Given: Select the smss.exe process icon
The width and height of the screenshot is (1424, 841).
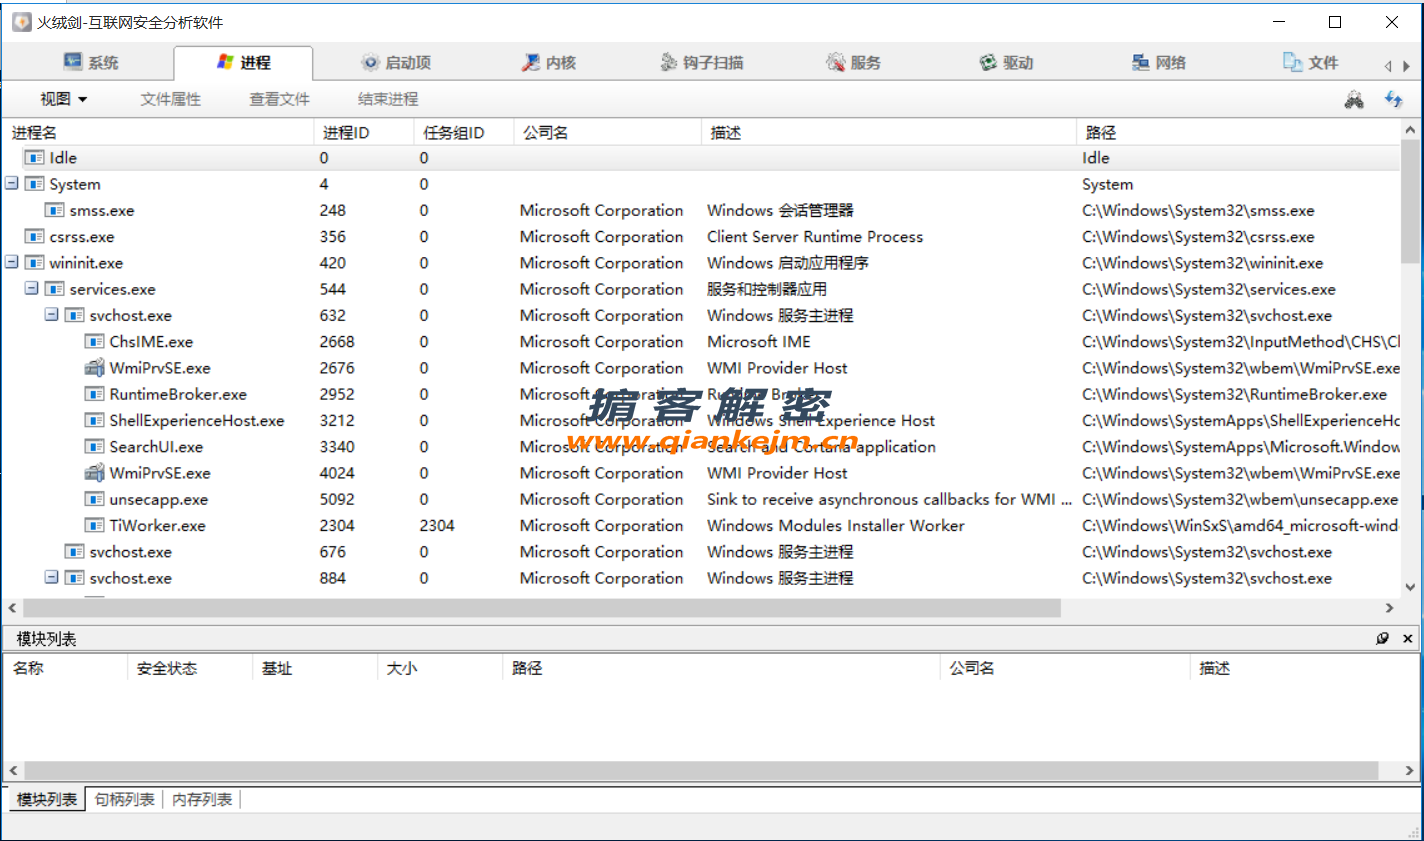Looking at the screenshot, I should 55,210.
